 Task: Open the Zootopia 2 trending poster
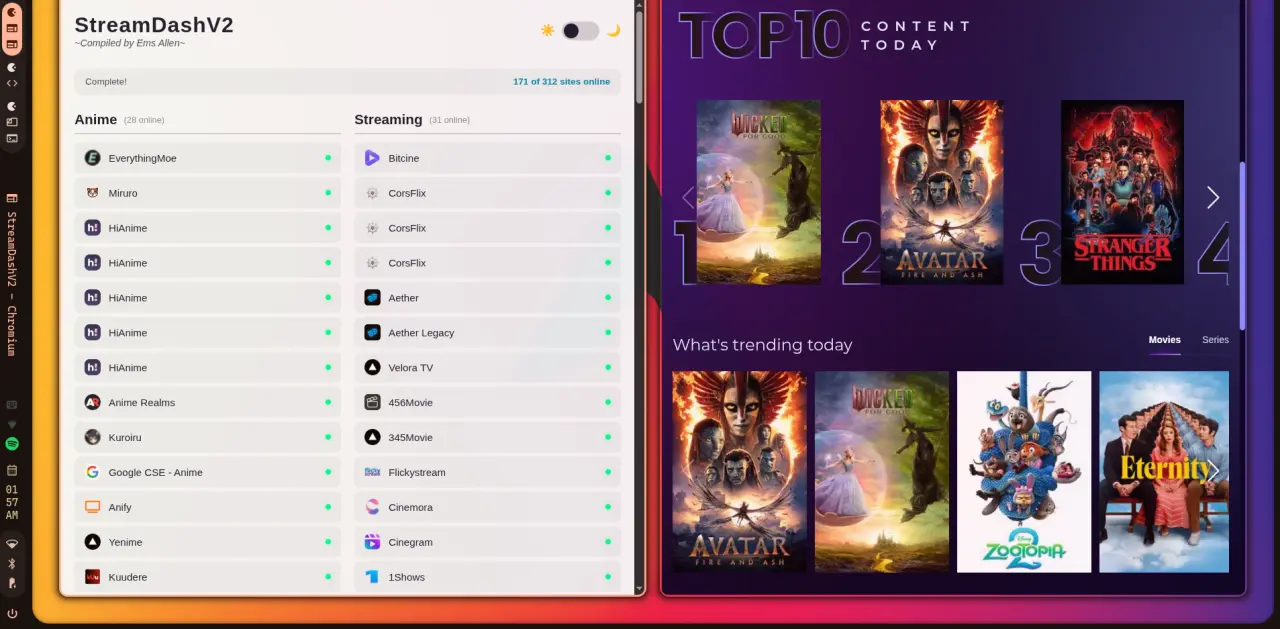(1024, 472)
